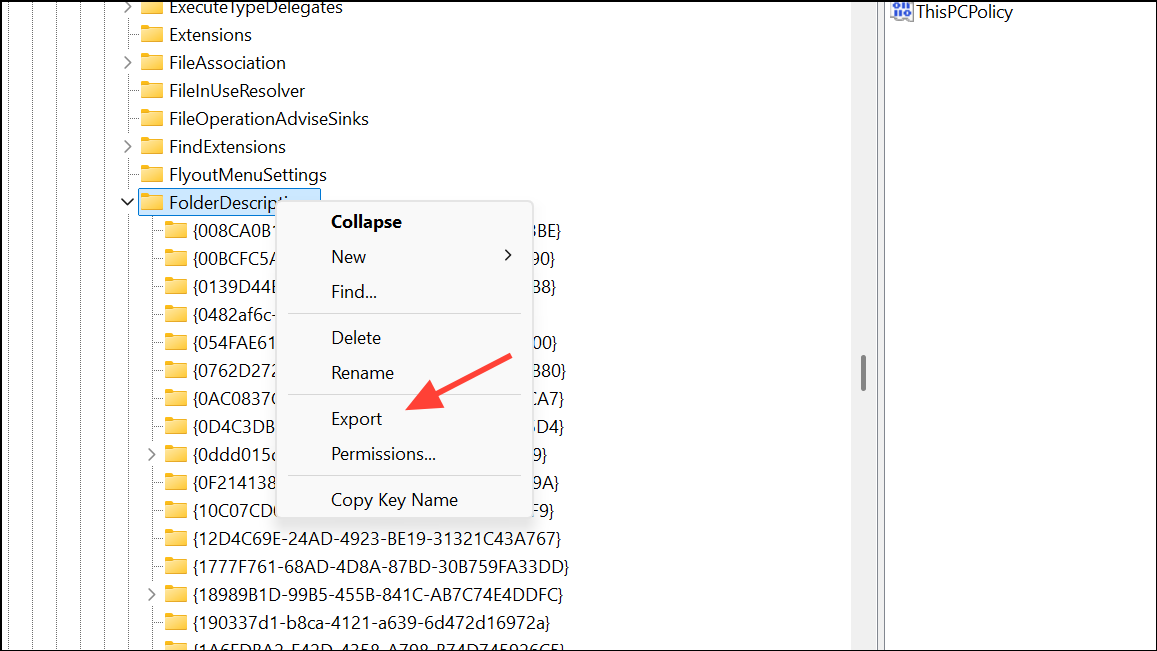Click the vertical scrollbar thumb
This screenshot has height=651, width=1157.
pyautogui.click(x=862, y=374)
